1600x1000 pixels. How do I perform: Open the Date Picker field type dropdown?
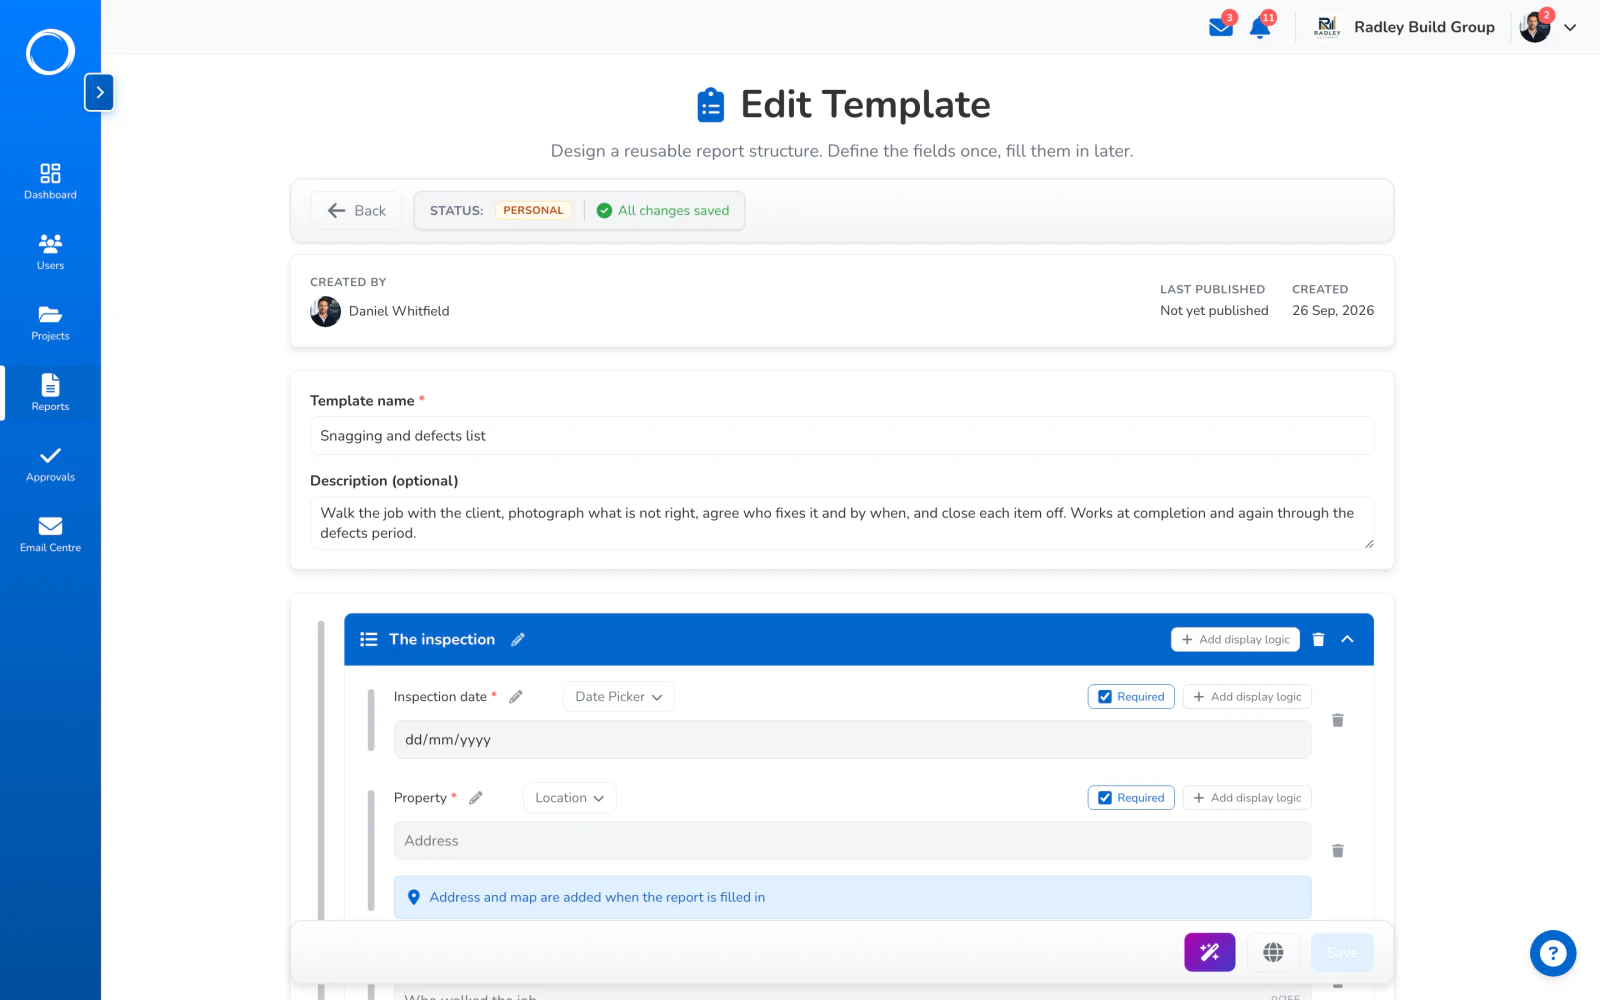pyautogui.click(x=619, y=697)
